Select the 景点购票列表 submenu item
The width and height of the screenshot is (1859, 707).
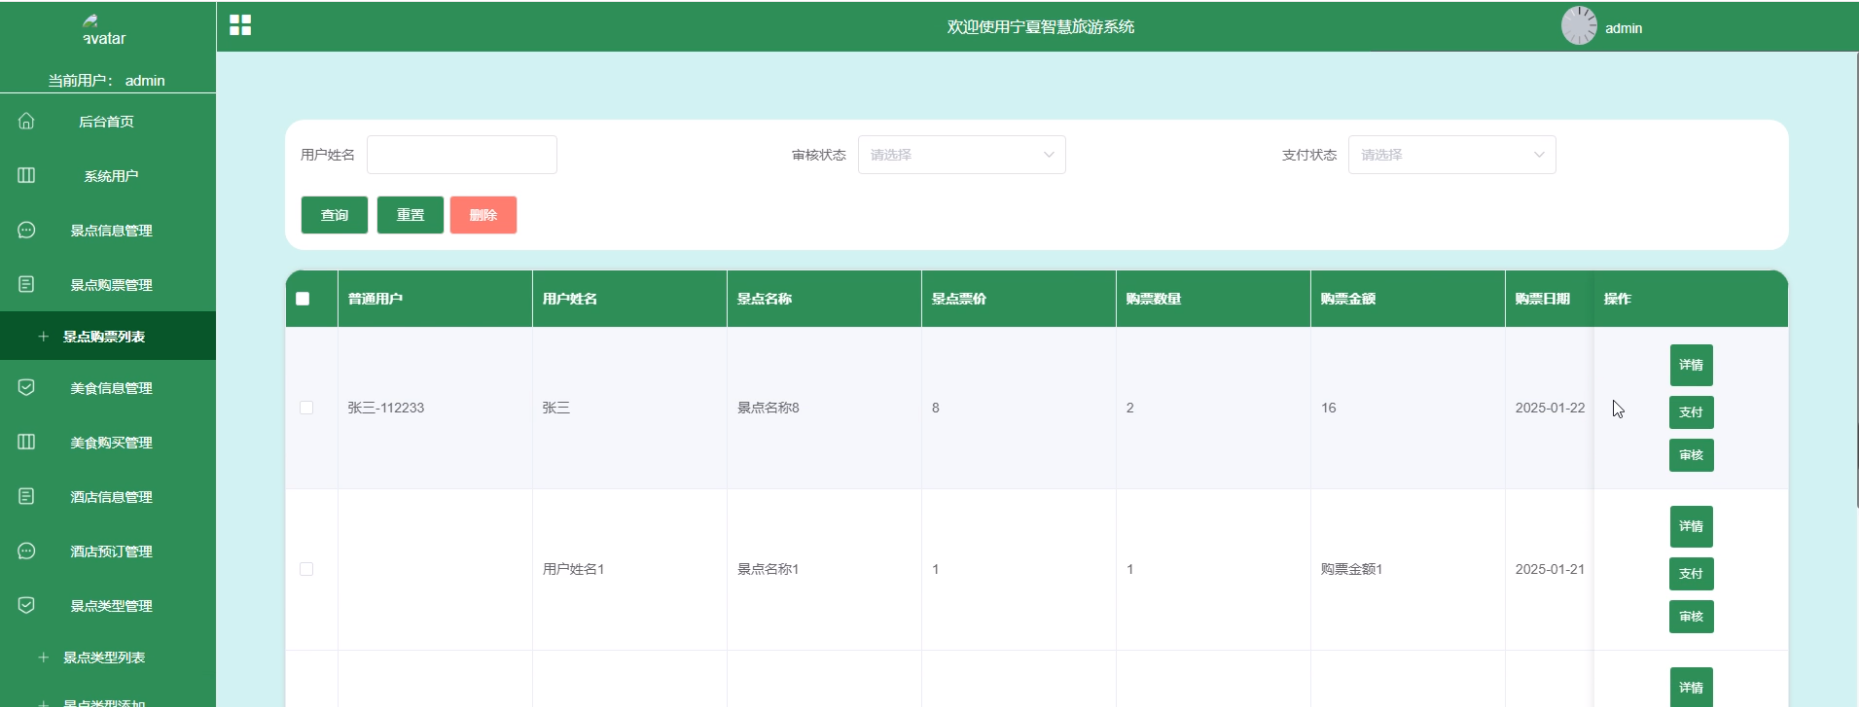tap(108, 337)
